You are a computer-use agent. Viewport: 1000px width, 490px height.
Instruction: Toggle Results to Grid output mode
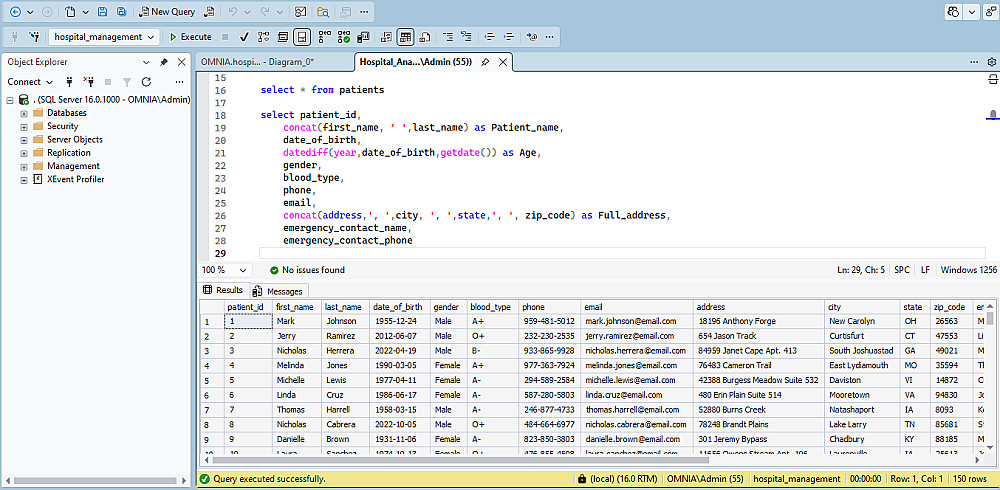point(405,37)
